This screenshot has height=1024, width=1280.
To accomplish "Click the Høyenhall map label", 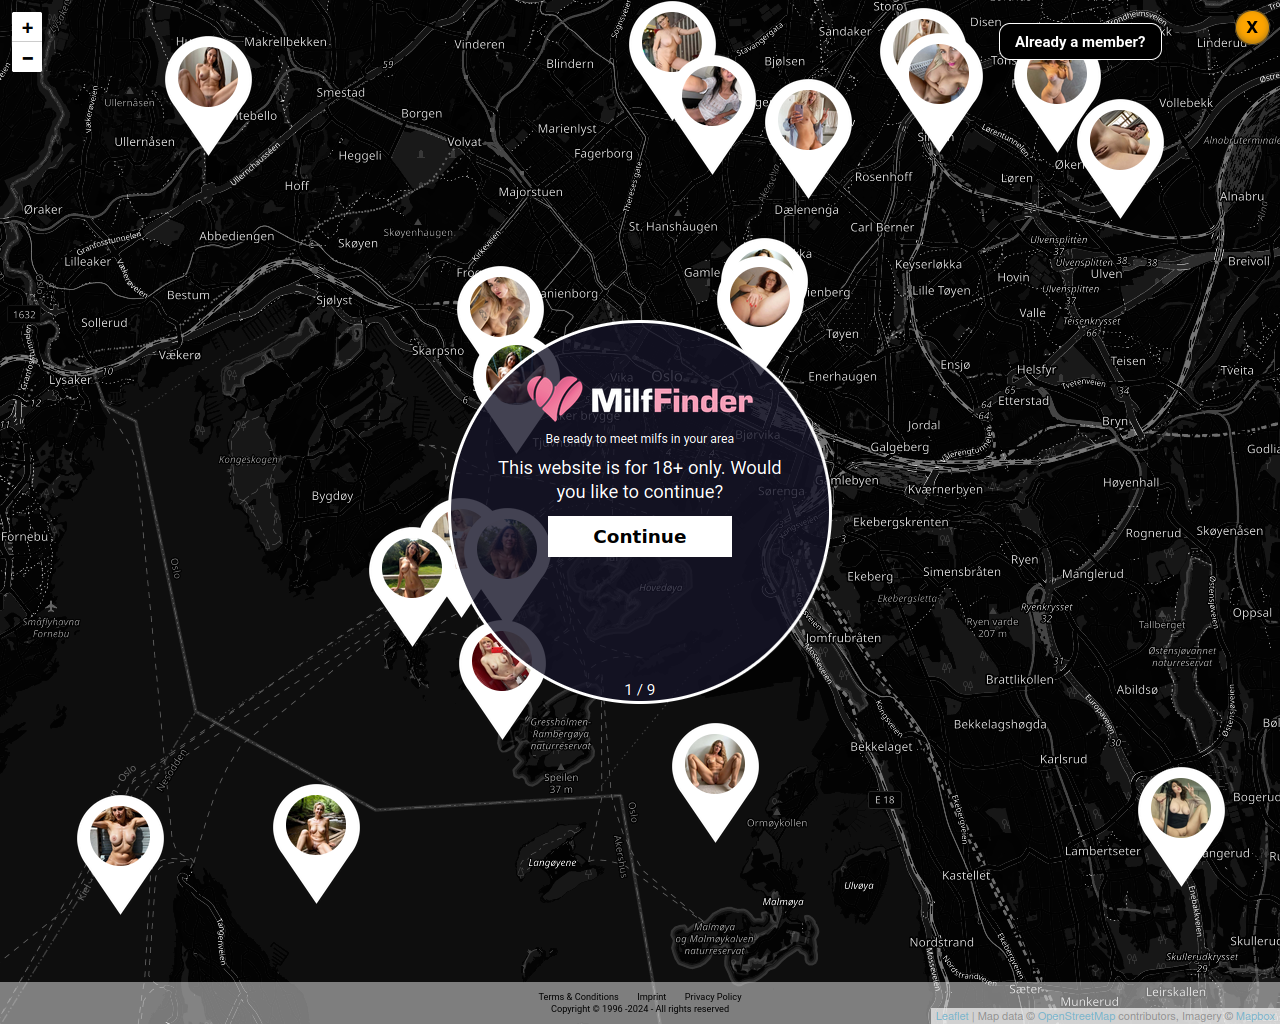I will [1131, 482].
